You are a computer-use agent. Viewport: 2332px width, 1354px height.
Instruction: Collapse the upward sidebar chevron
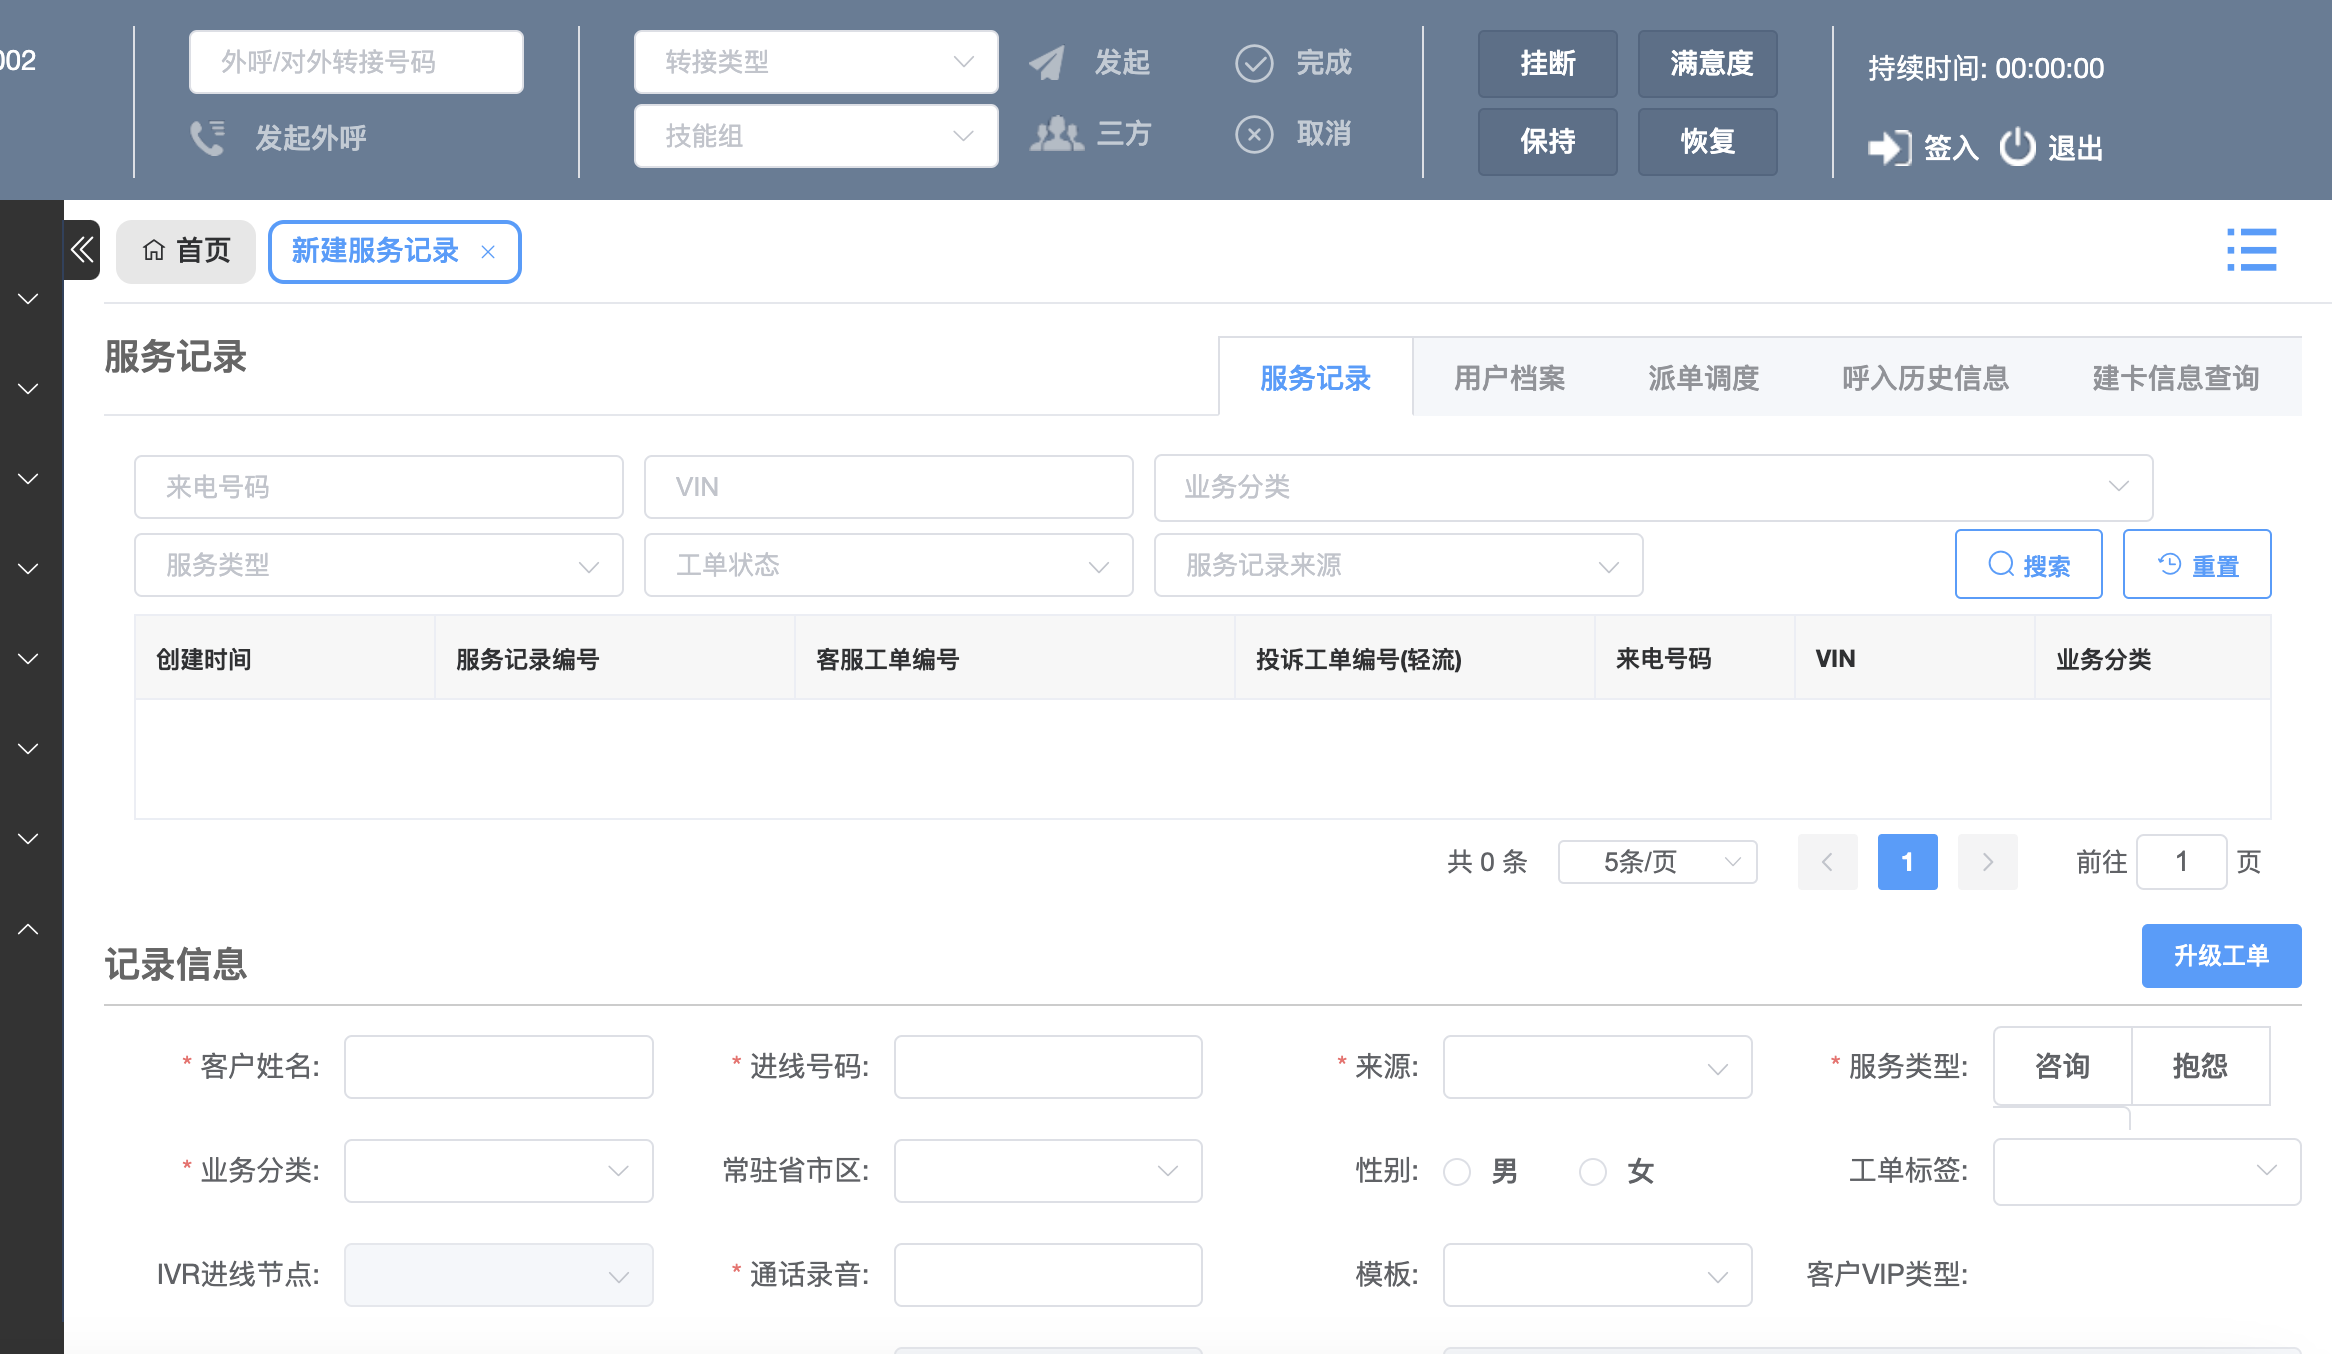point(28,929)
